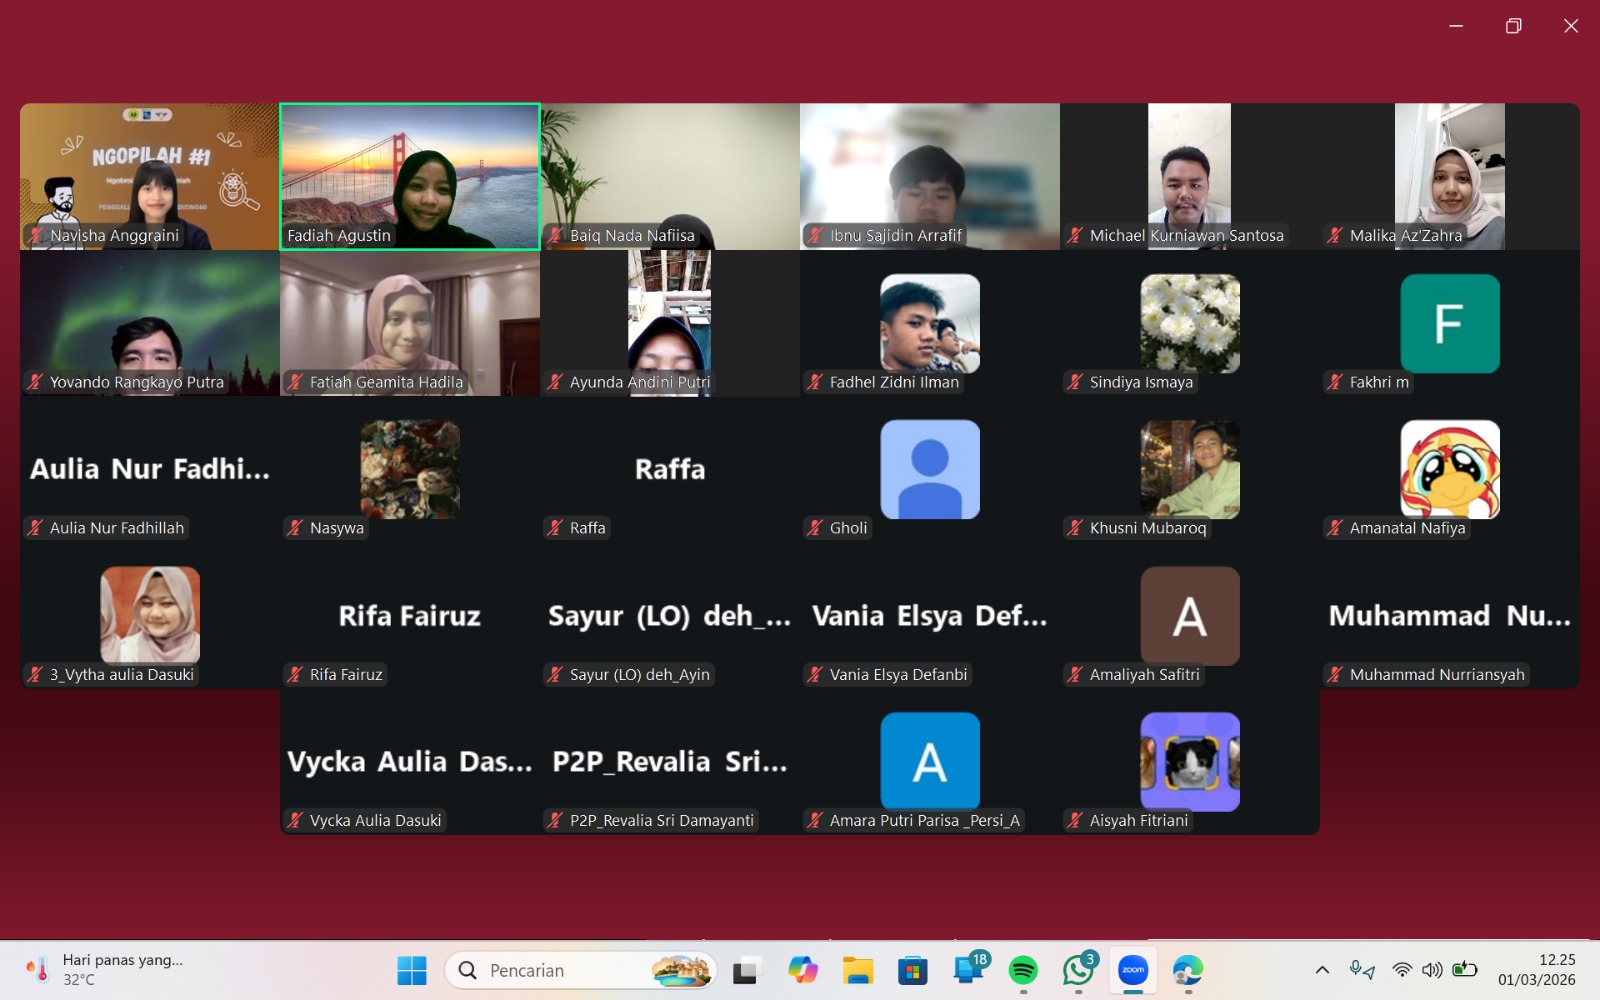Click Aisyah Fitriani's cat avatar tile
Image resolution: width=1600 pixels, height=1000 pixels.
point(1189,761)
